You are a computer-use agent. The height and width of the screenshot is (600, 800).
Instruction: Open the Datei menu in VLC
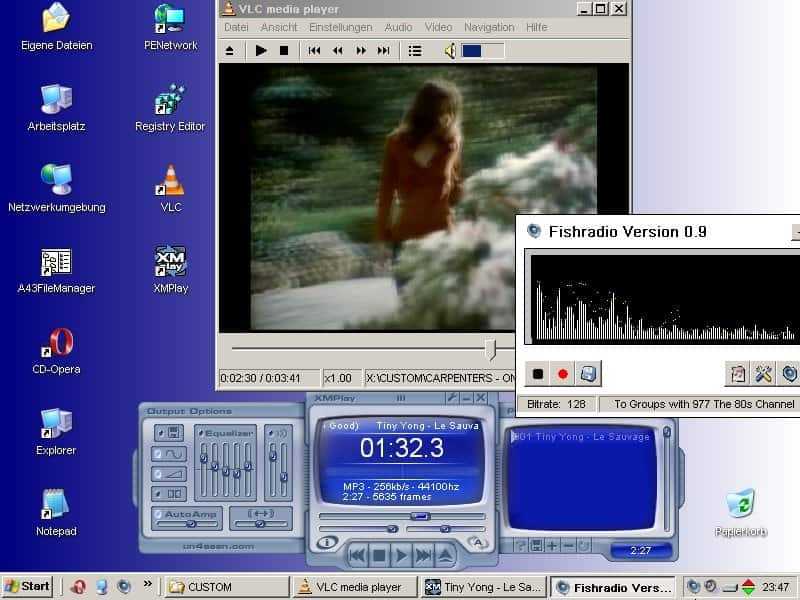click(x=236, y=27)
